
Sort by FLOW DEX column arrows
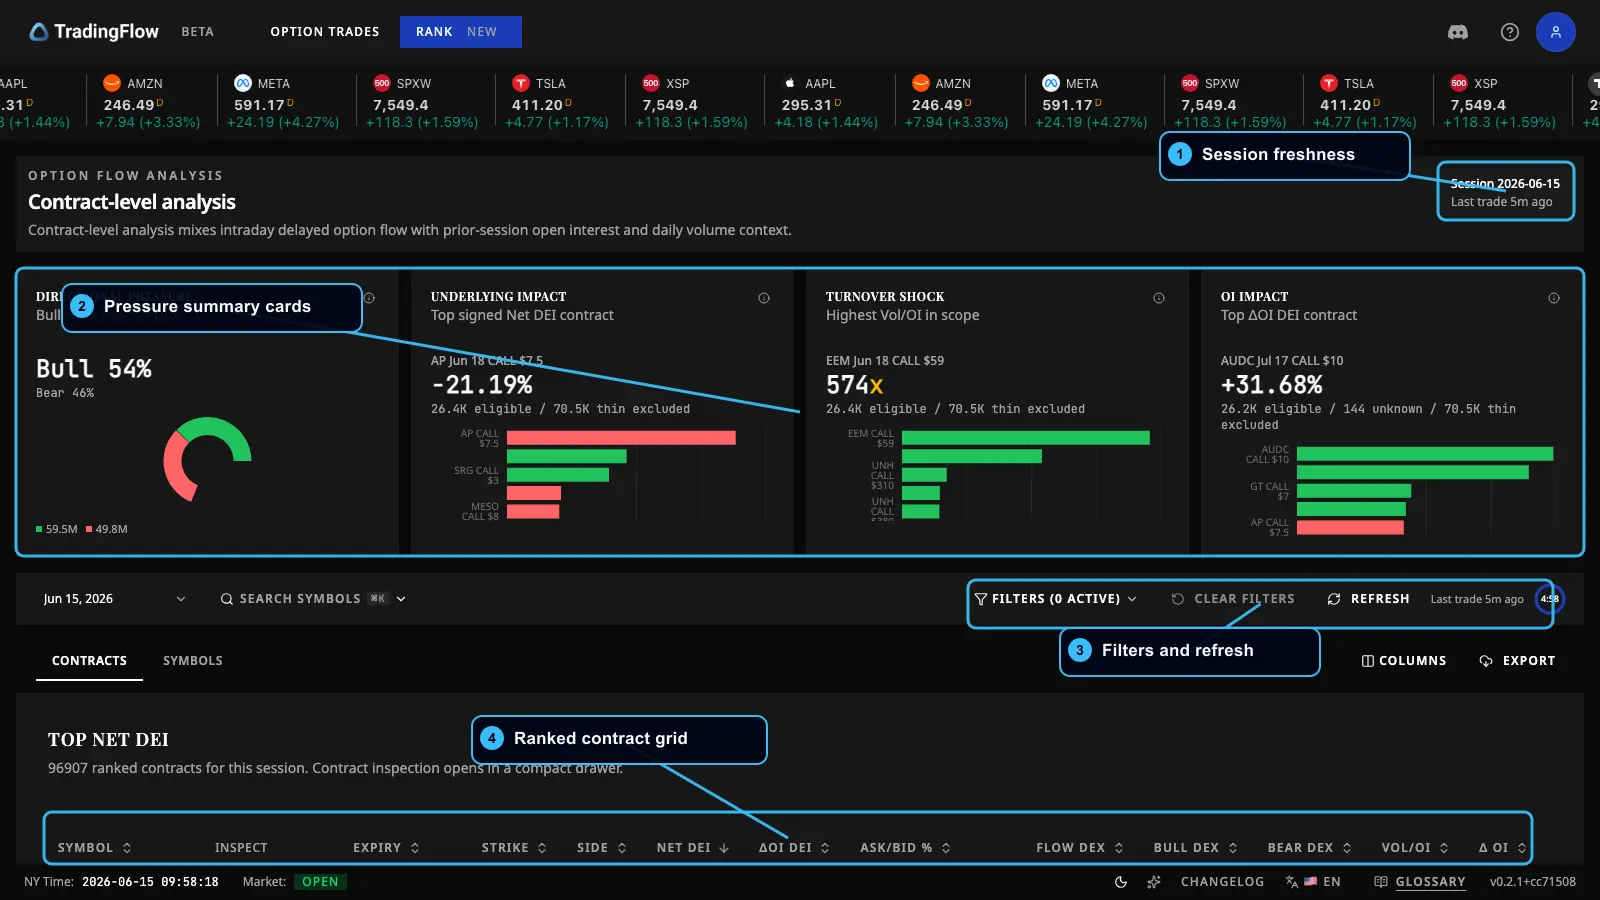tap(1119, 848)
